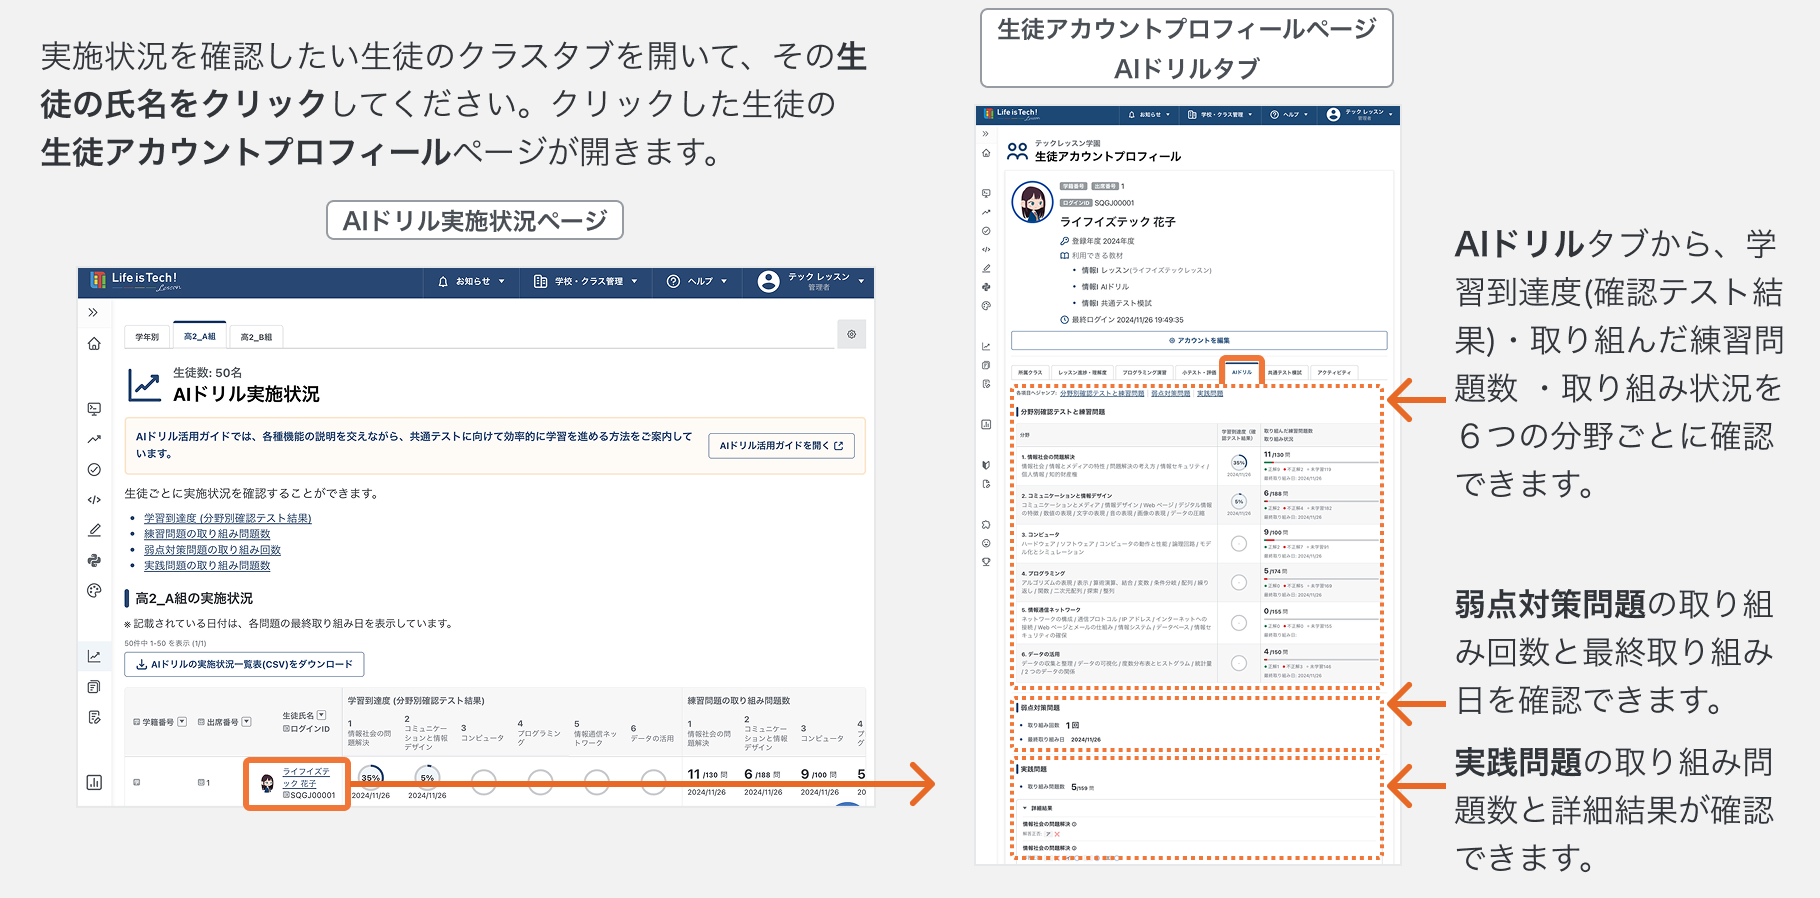Click アカウントを編集 button on profile page
The width and height of the screenshot is (1820, 898).
[1199, 340]
